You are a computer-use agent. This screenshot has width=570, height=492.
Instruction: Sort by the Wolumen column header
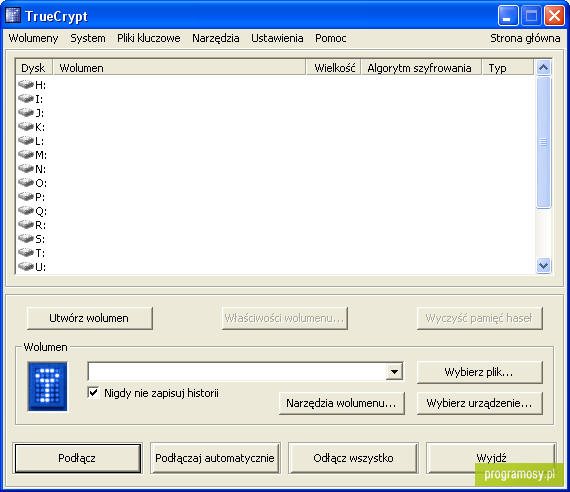[180, 68]
